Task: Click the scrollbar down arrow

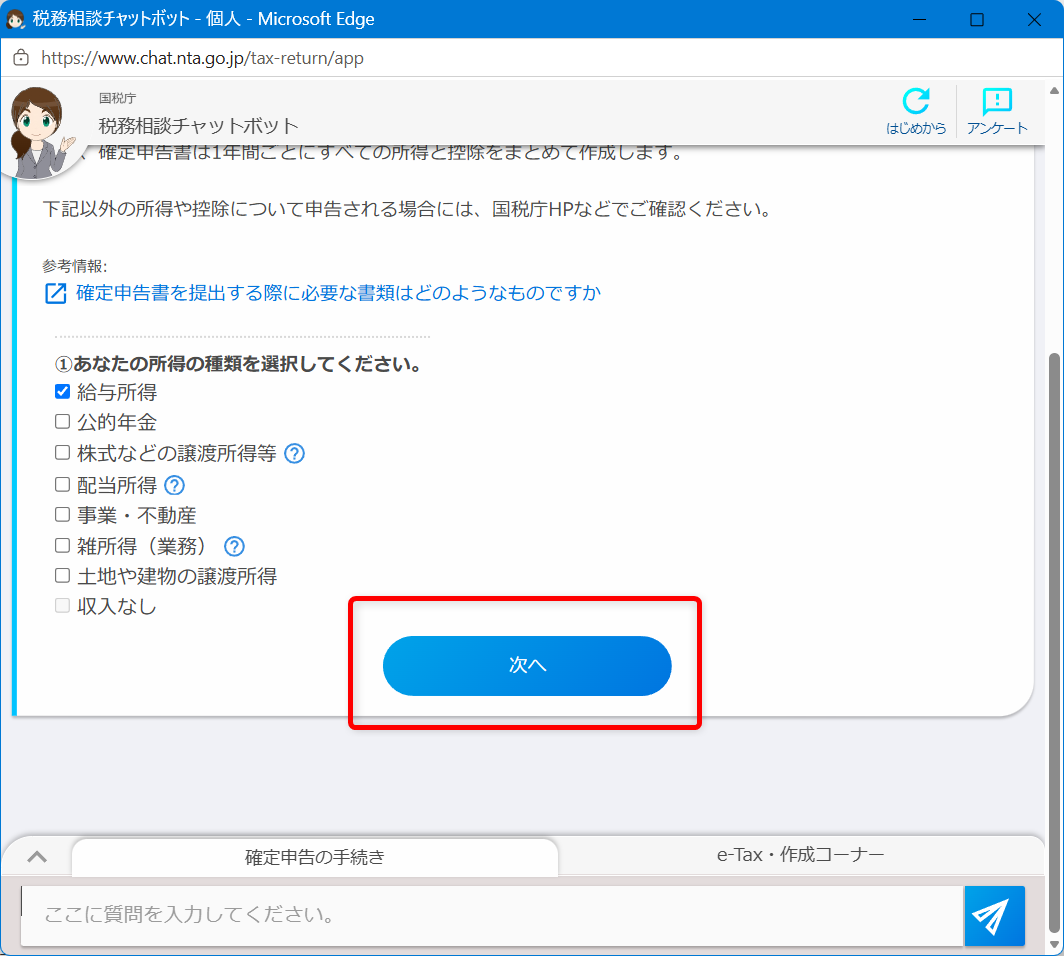Action: point(1054,944)
